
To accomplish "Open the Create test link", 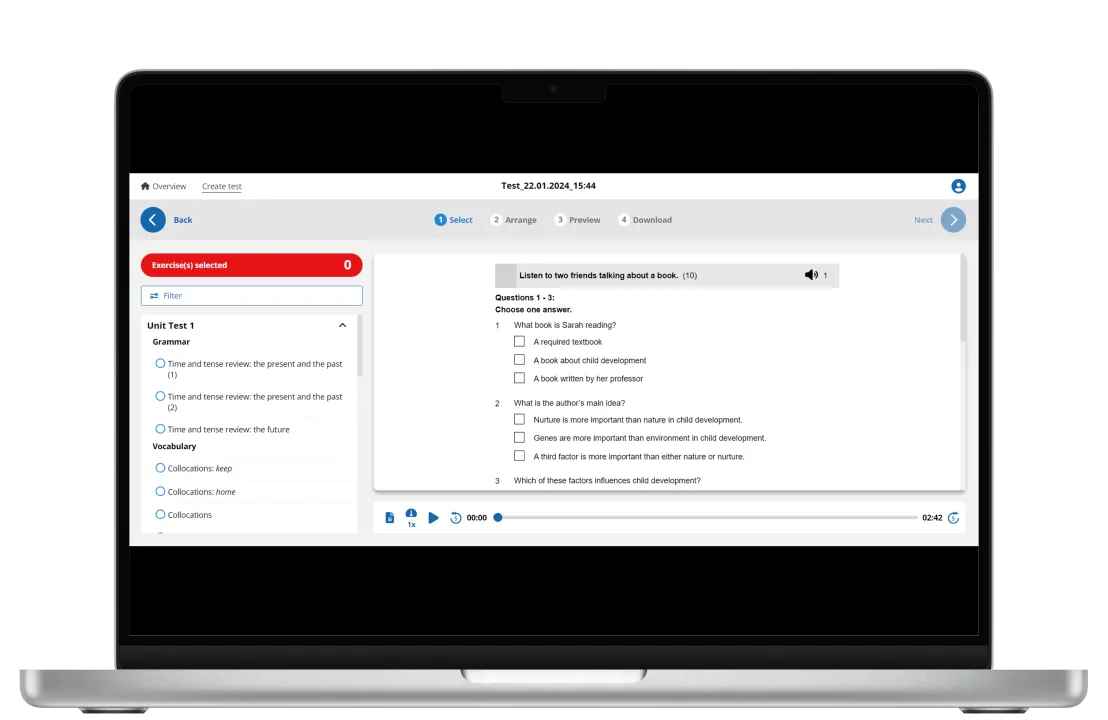I will click(221, 186).
